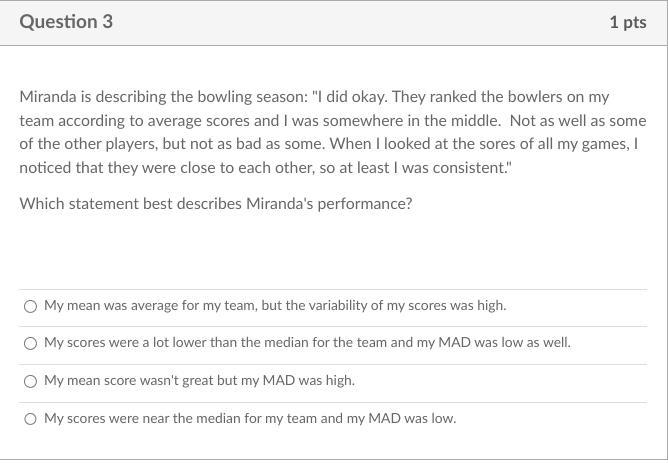
Task: Choose the 'lot lower than the median' radio button
Action: (30, 343)
